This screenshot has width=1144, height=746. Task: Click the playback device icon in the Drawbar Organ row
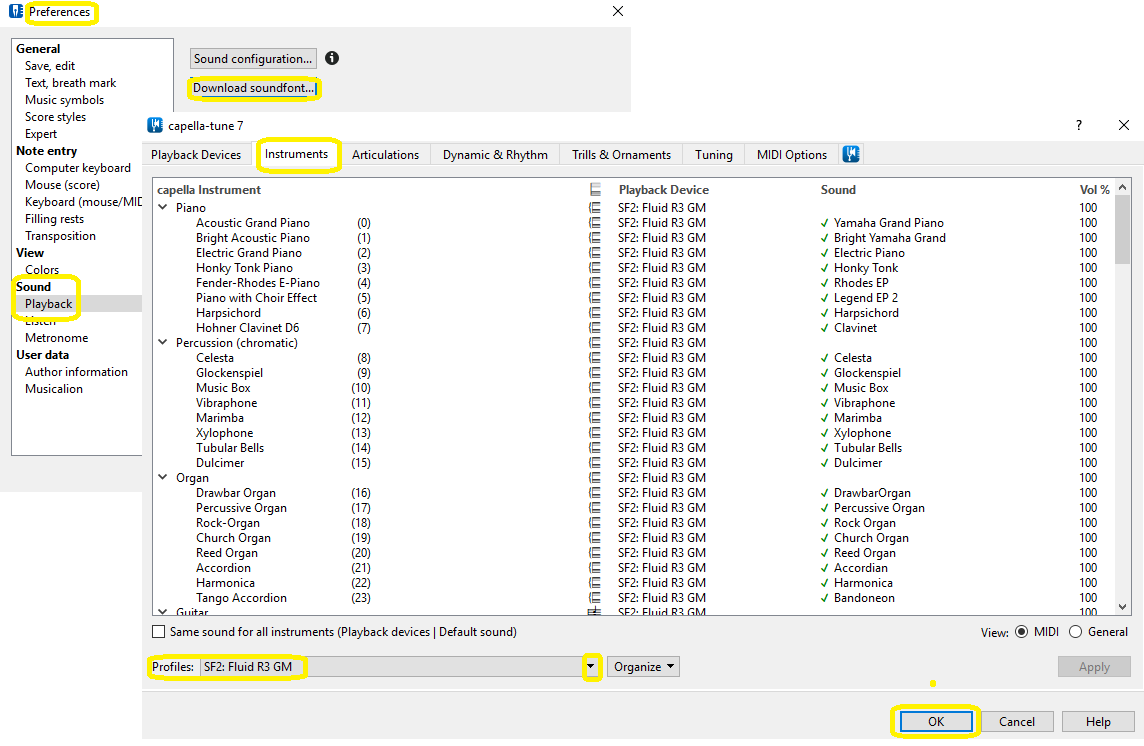pyautogui.click(x=595, y=493)
